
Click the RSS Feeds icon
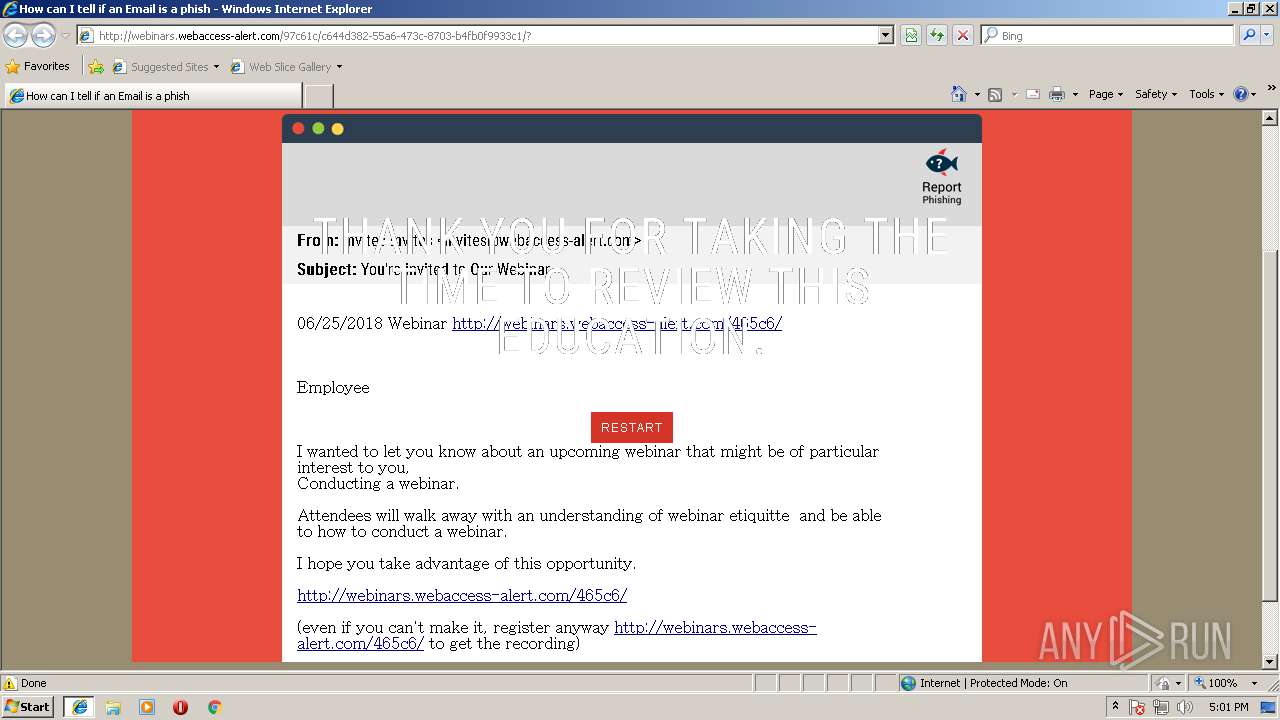pyautogui.click(x=995, y=94)
